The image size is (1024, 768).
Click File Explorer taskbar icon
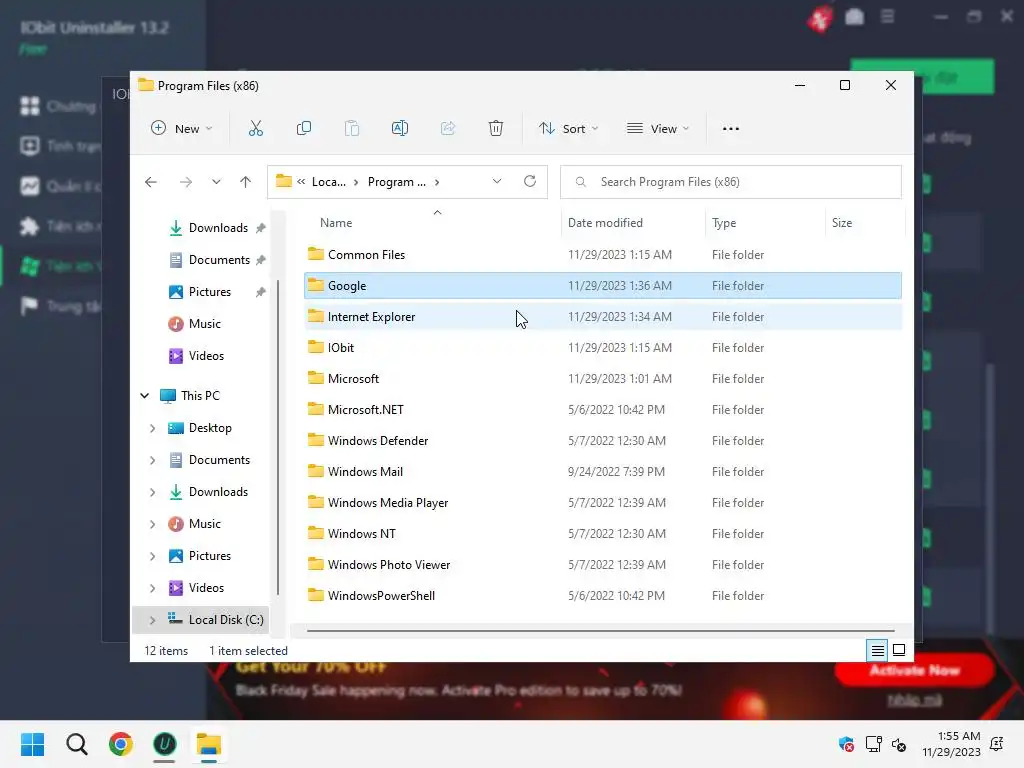click(209, 744)
